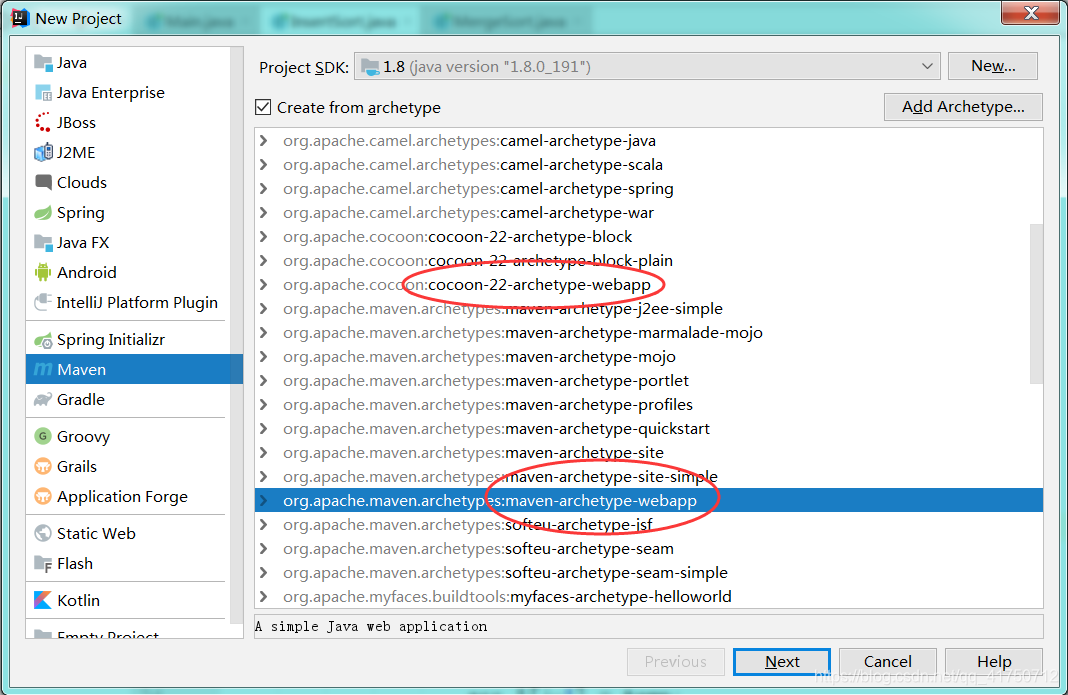Expand myfaces-archetype-helloworld node
1068x695 pixels.
pyautogui.click(x=264, y=597)
